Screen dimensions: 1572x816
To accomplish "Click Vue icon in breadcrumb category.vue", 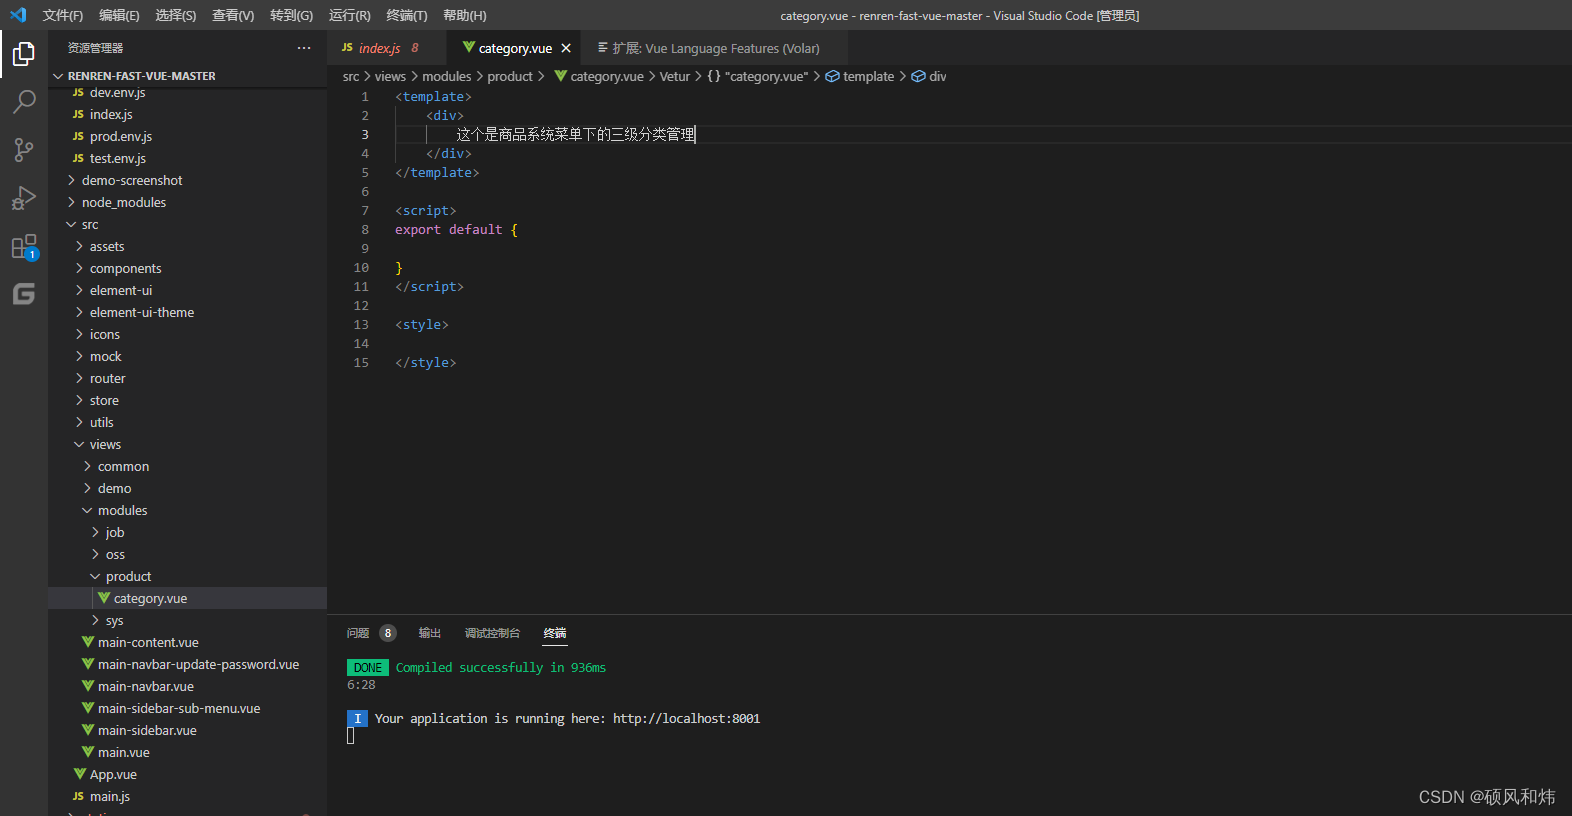I will (x=561, y=76).
